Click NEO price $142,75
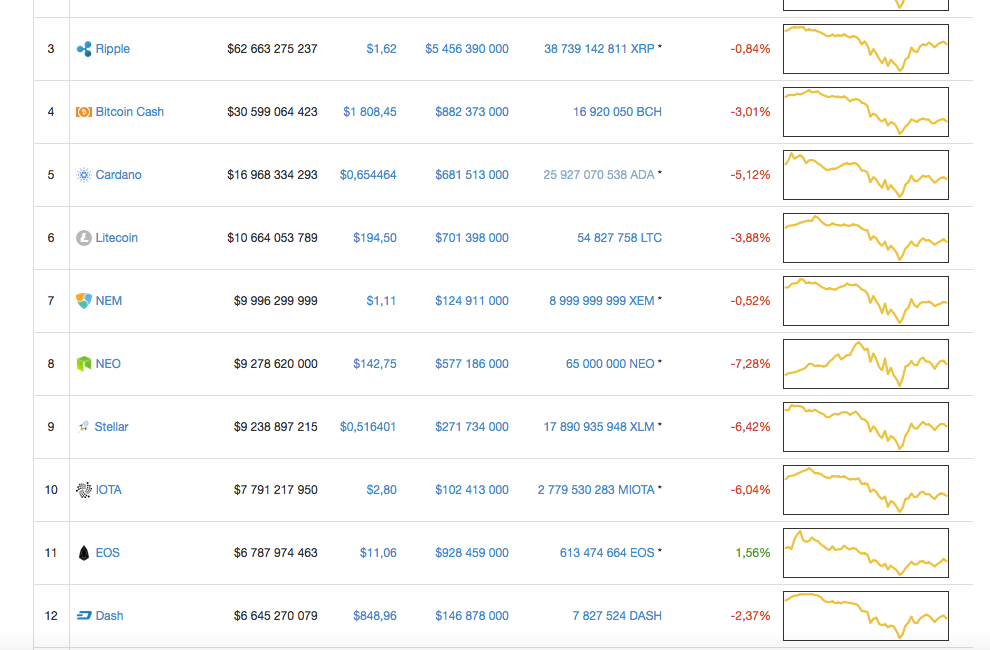This screenshot has width=990, height=650. [375, 364]
